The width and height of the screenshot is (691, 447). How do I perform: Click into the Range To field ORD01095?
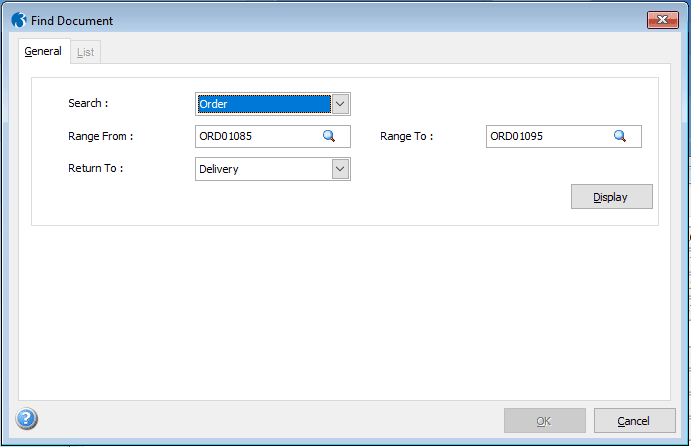[547, 137]
